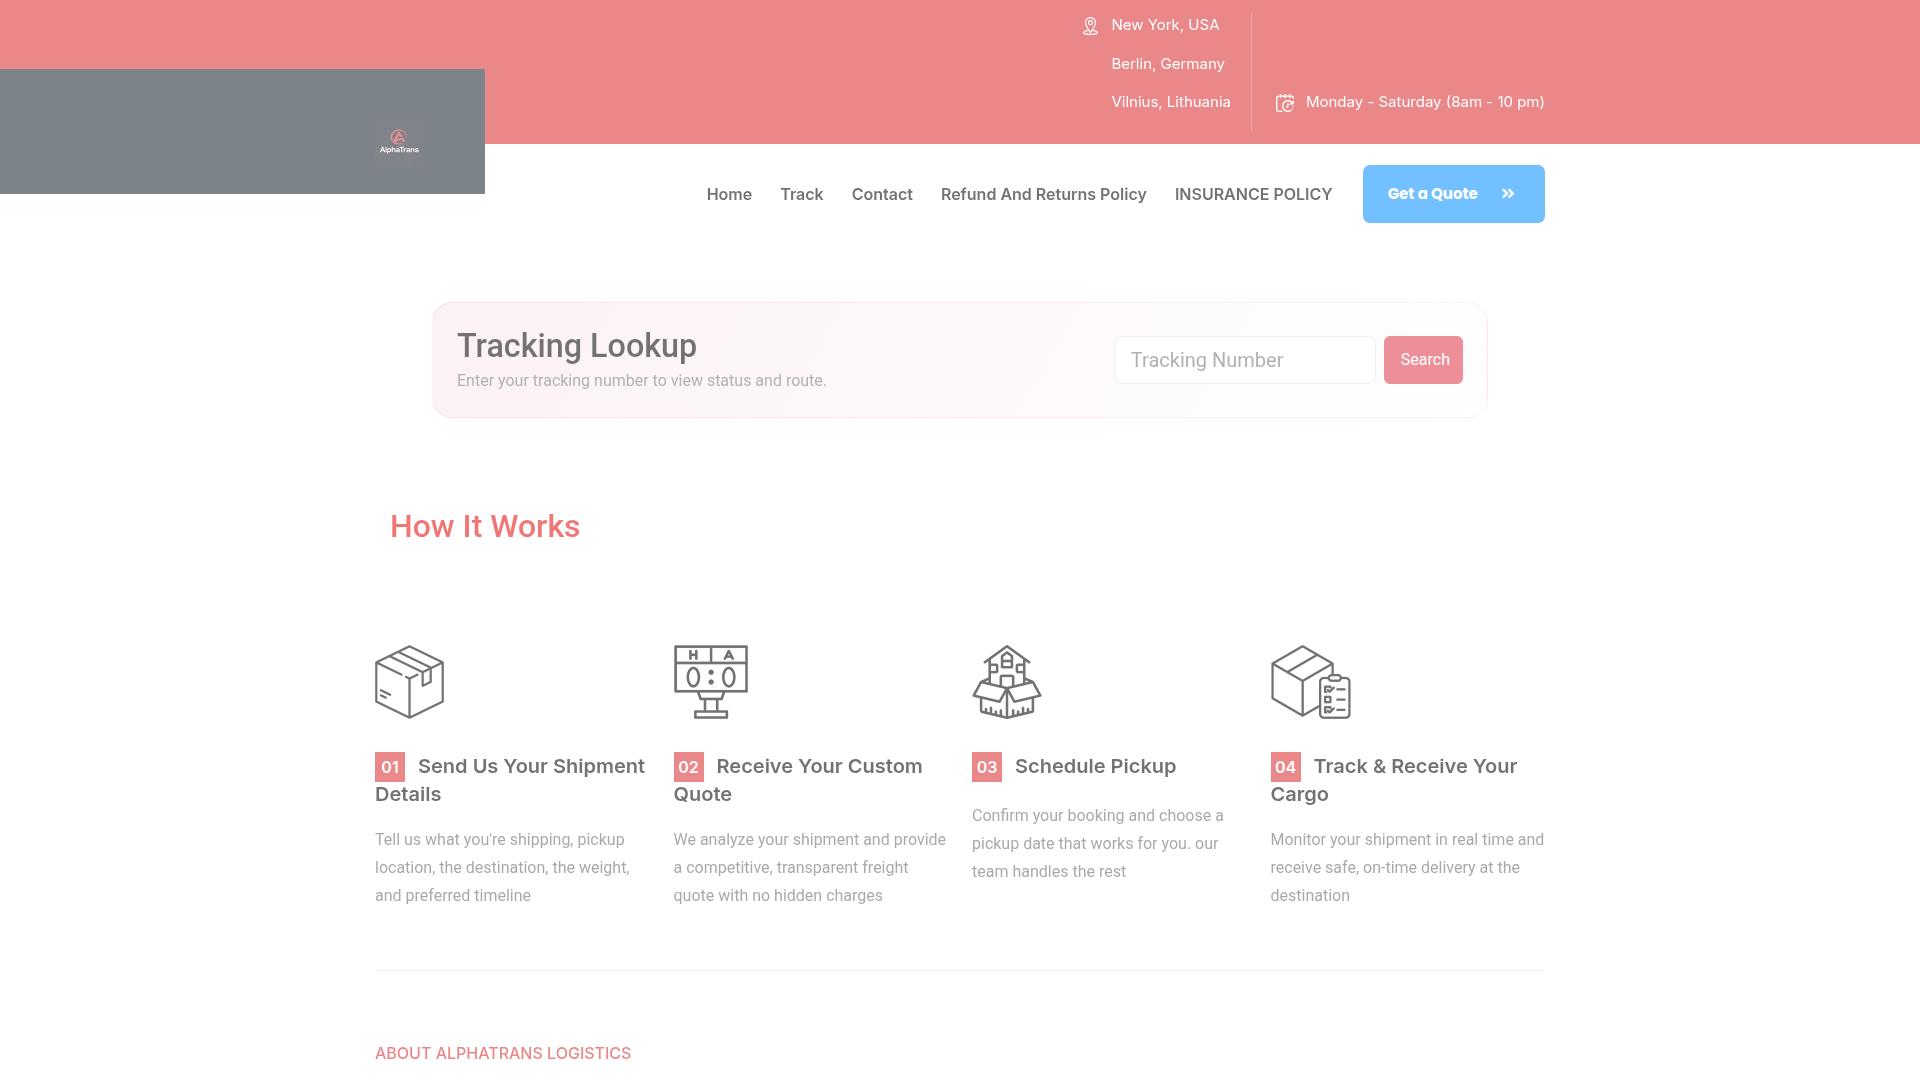Image resolution: width=1920 pixels, height=1080 pixels.
Task: Click Track & Receive Your Cargo title
Action: [x=1394, y=780]
